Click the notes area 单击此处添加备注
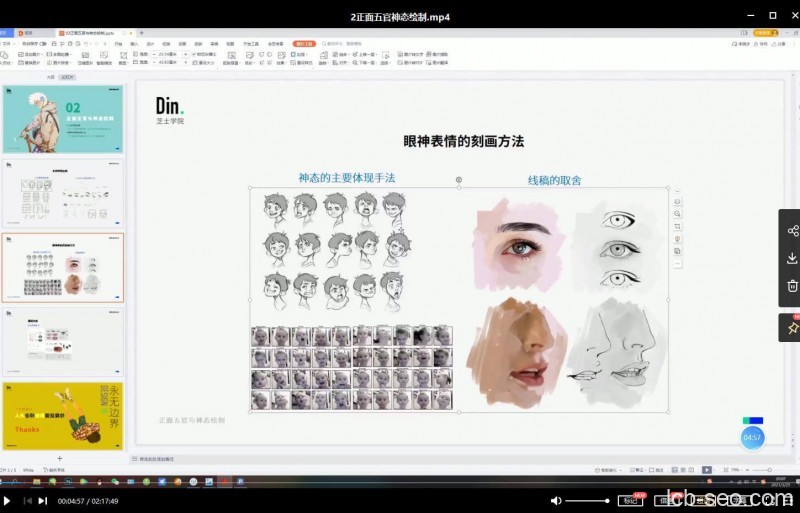Screen dimensions: 800x513 coord(157,459)
